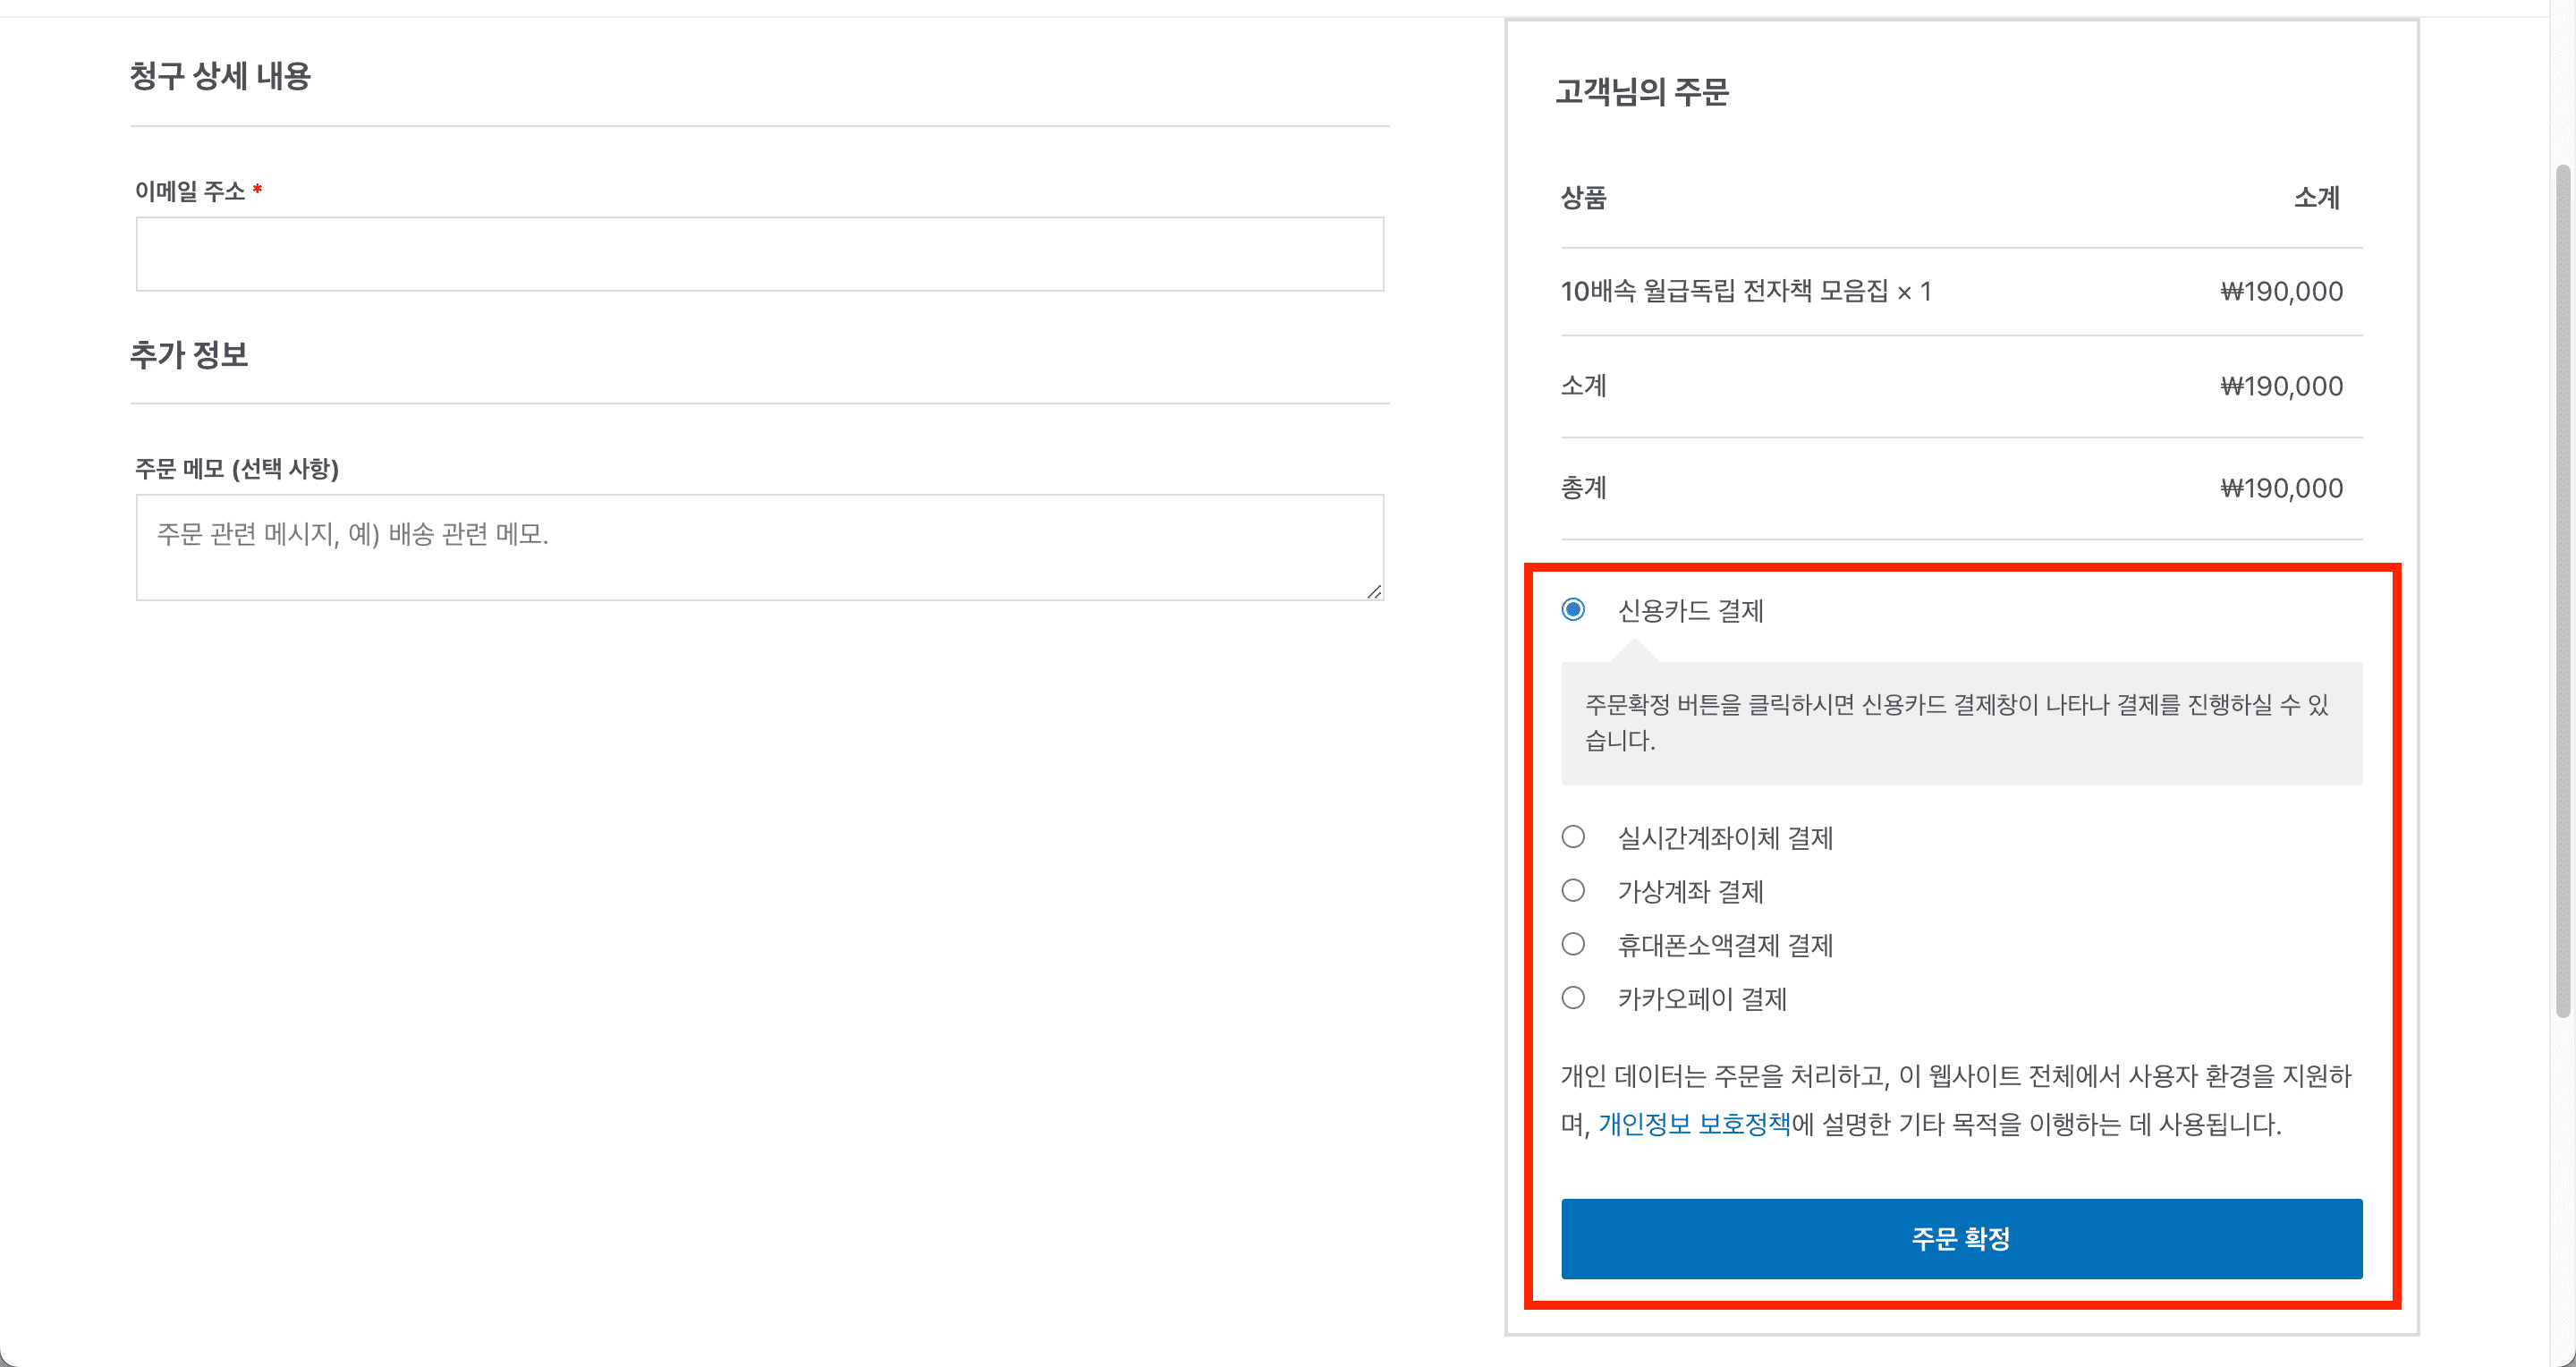This screenshot has width=2576, height=1367.
Task: Select the 가상계좌 결제 radio button
Action: pos(1573,890)
